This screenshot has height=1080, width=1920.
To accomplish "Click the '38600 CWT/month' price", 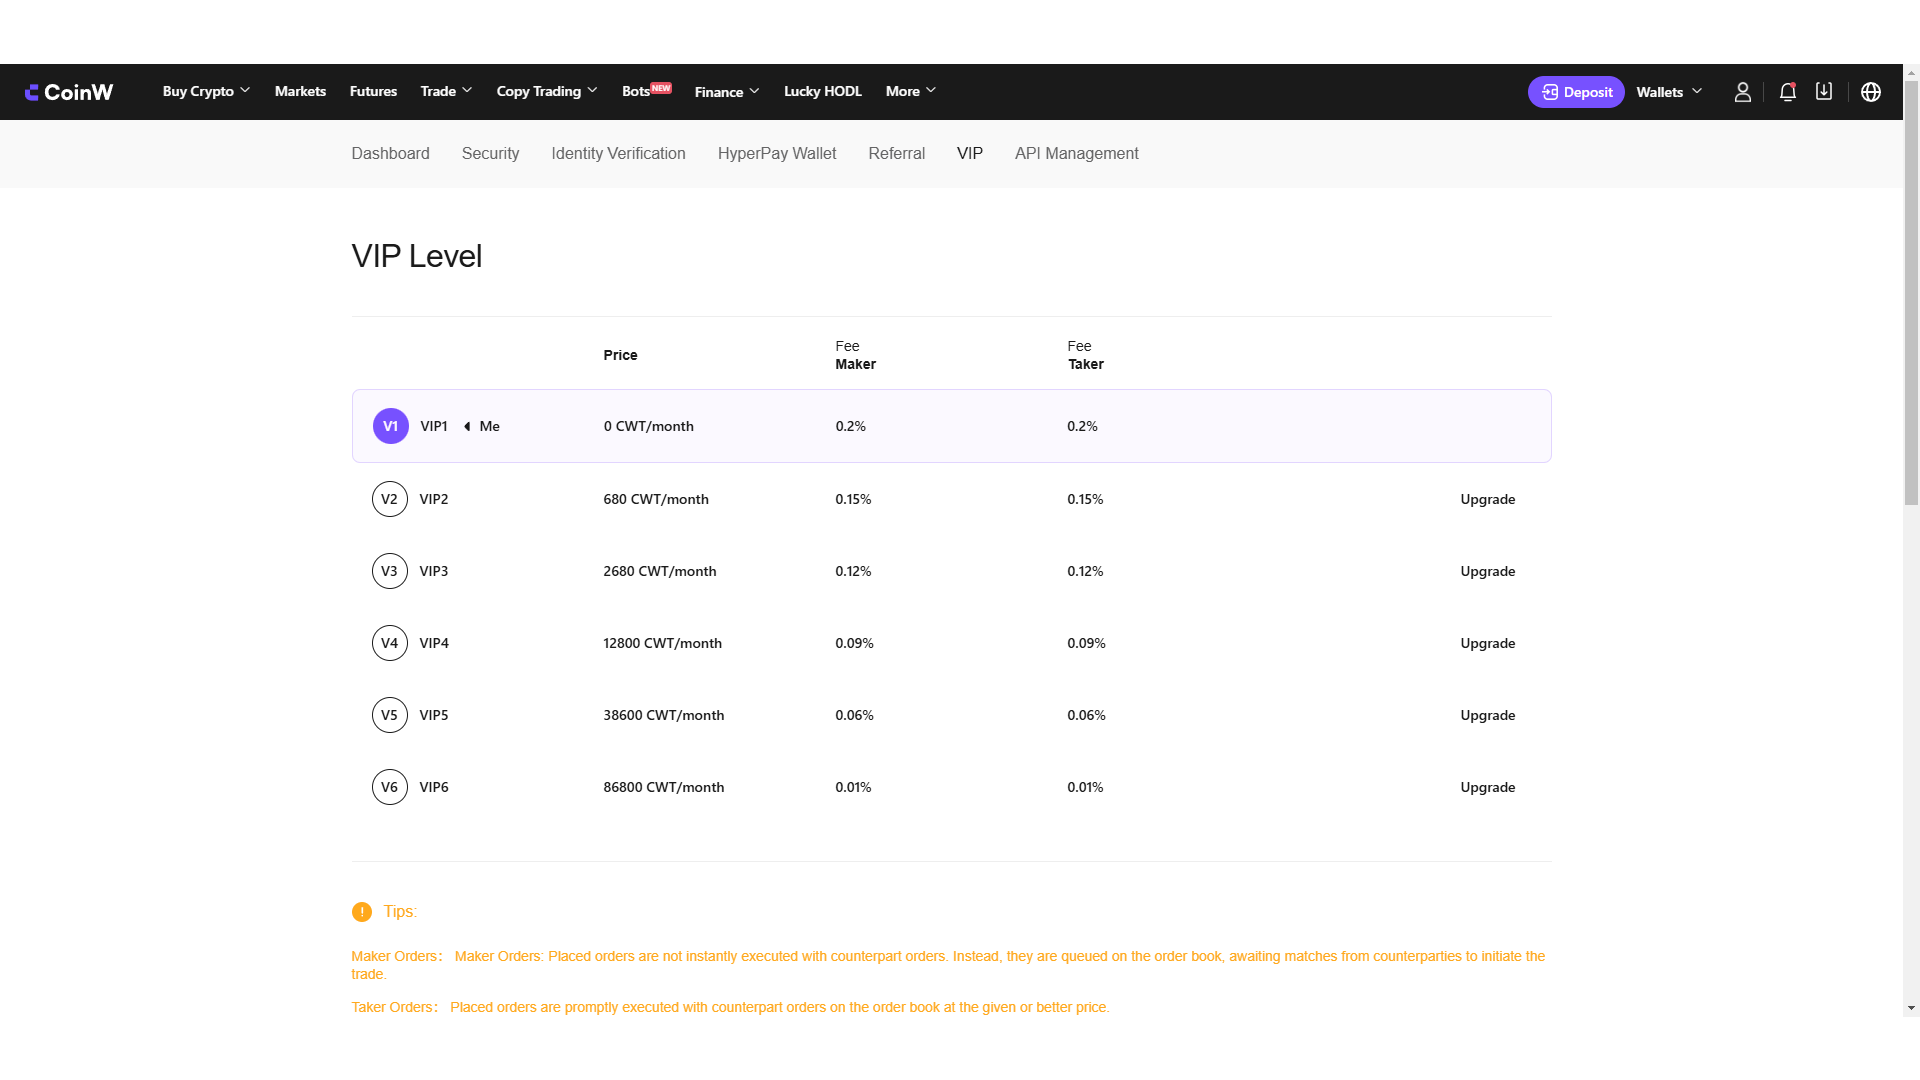I will tap(664, 715).
